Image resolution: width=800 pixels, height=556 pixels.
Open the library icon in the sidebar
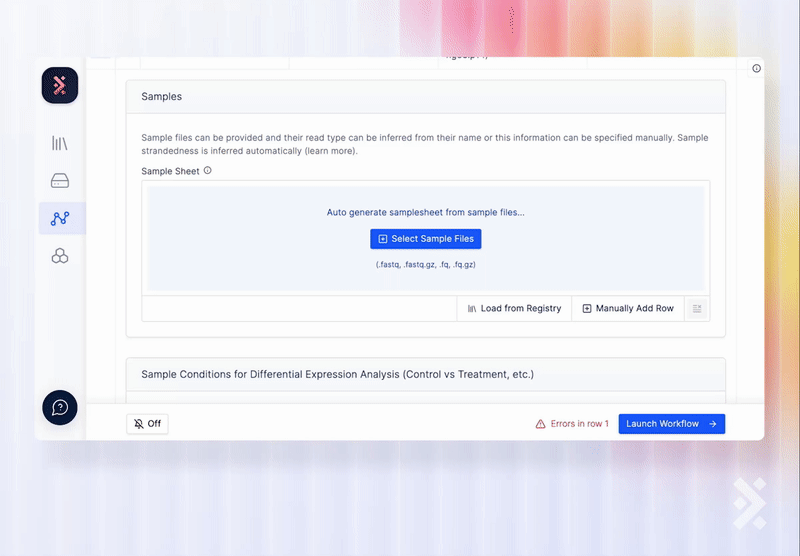click(x=60, y=143)
